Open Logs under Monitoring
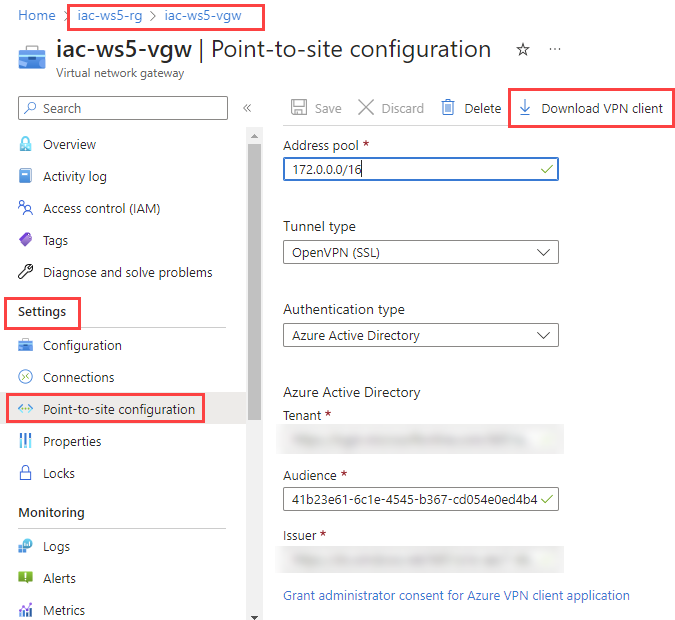This screenshot has height=620, width=675. point(56,547)
